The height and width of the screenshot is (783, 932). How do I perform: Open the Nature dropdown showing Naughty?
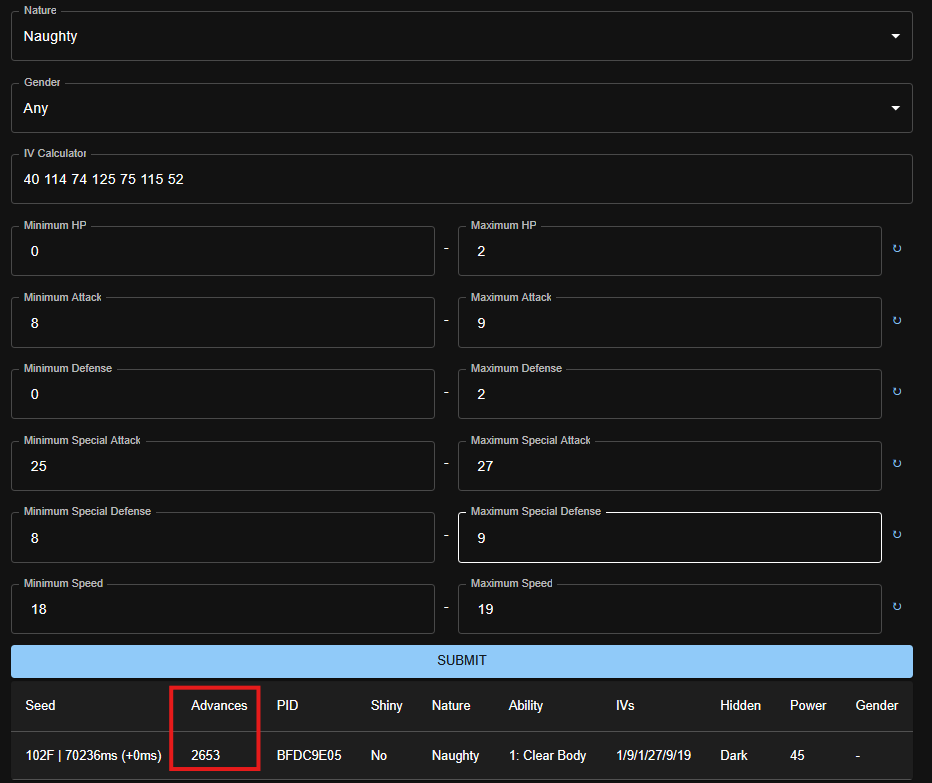pos(461,37)
